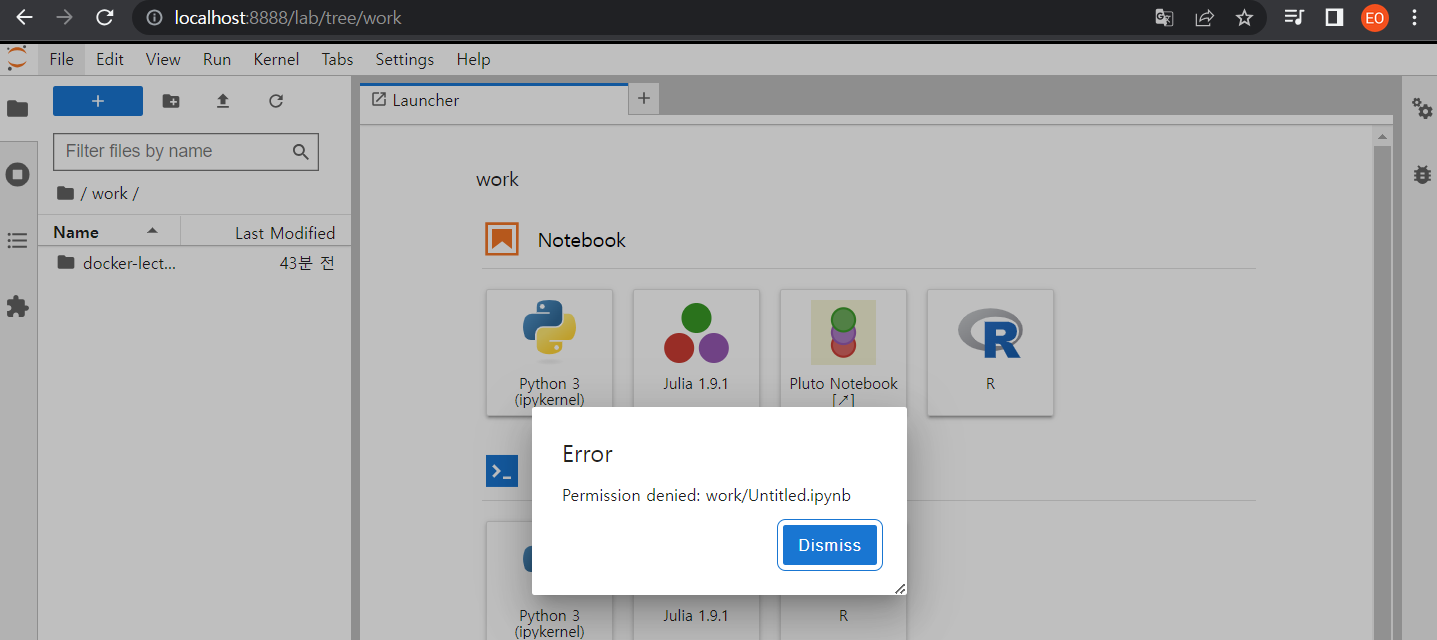Open the File Browser sidebar tab
The image size is (1437, 640).
click(x=18, y=109)
